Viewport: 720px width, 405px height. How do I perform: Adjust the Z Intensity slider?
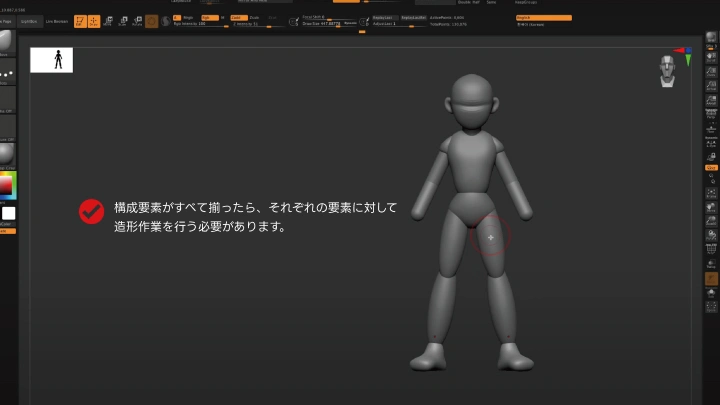click(x=257, y=24)
